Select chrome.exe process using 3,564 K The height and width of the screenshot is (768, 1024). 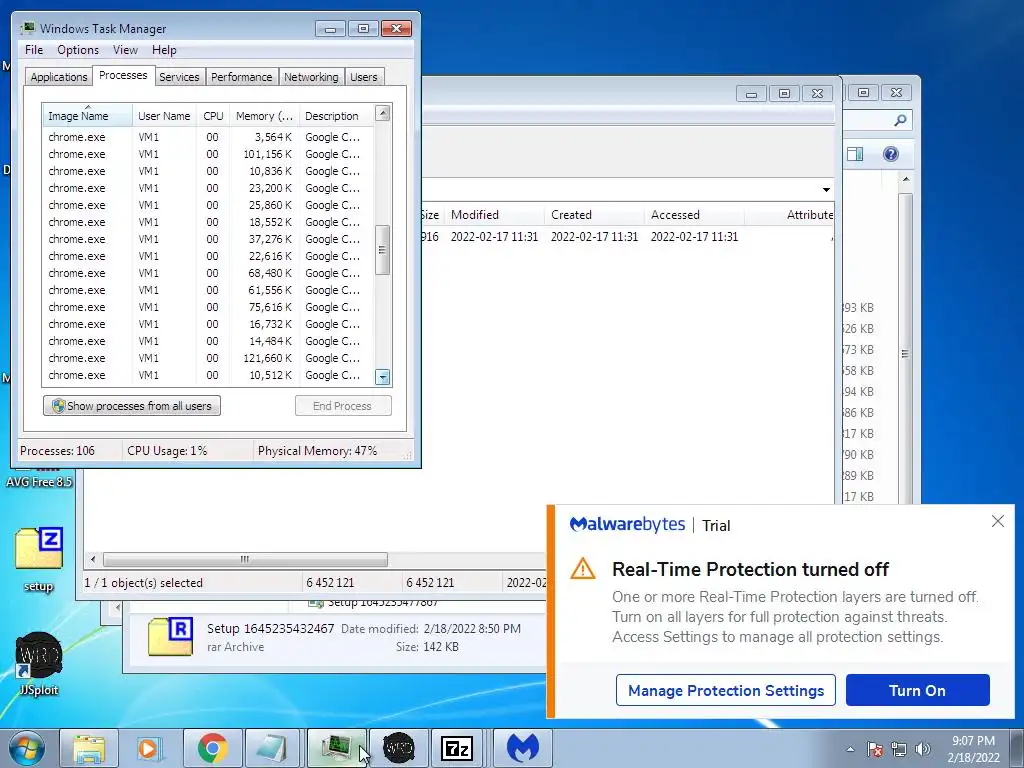tap(208, 137)
